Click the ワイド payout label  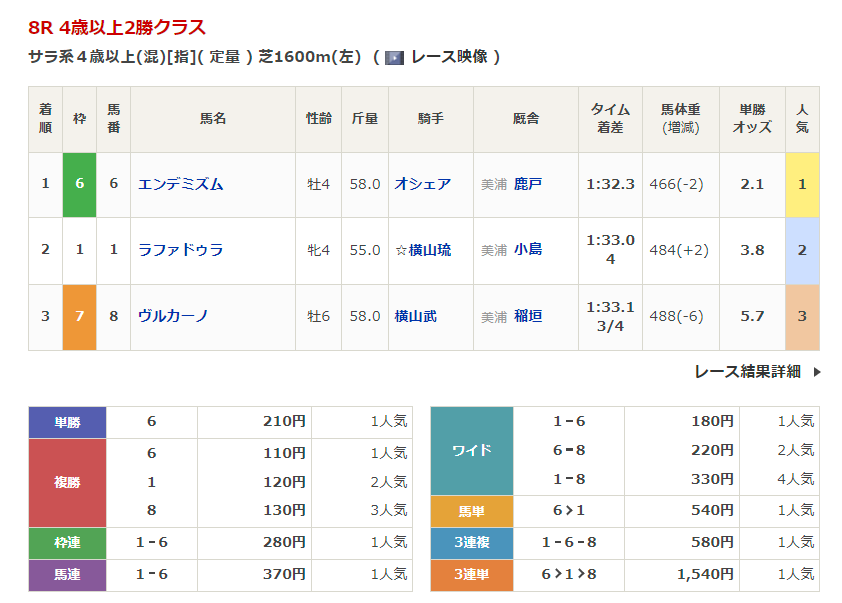471,450
